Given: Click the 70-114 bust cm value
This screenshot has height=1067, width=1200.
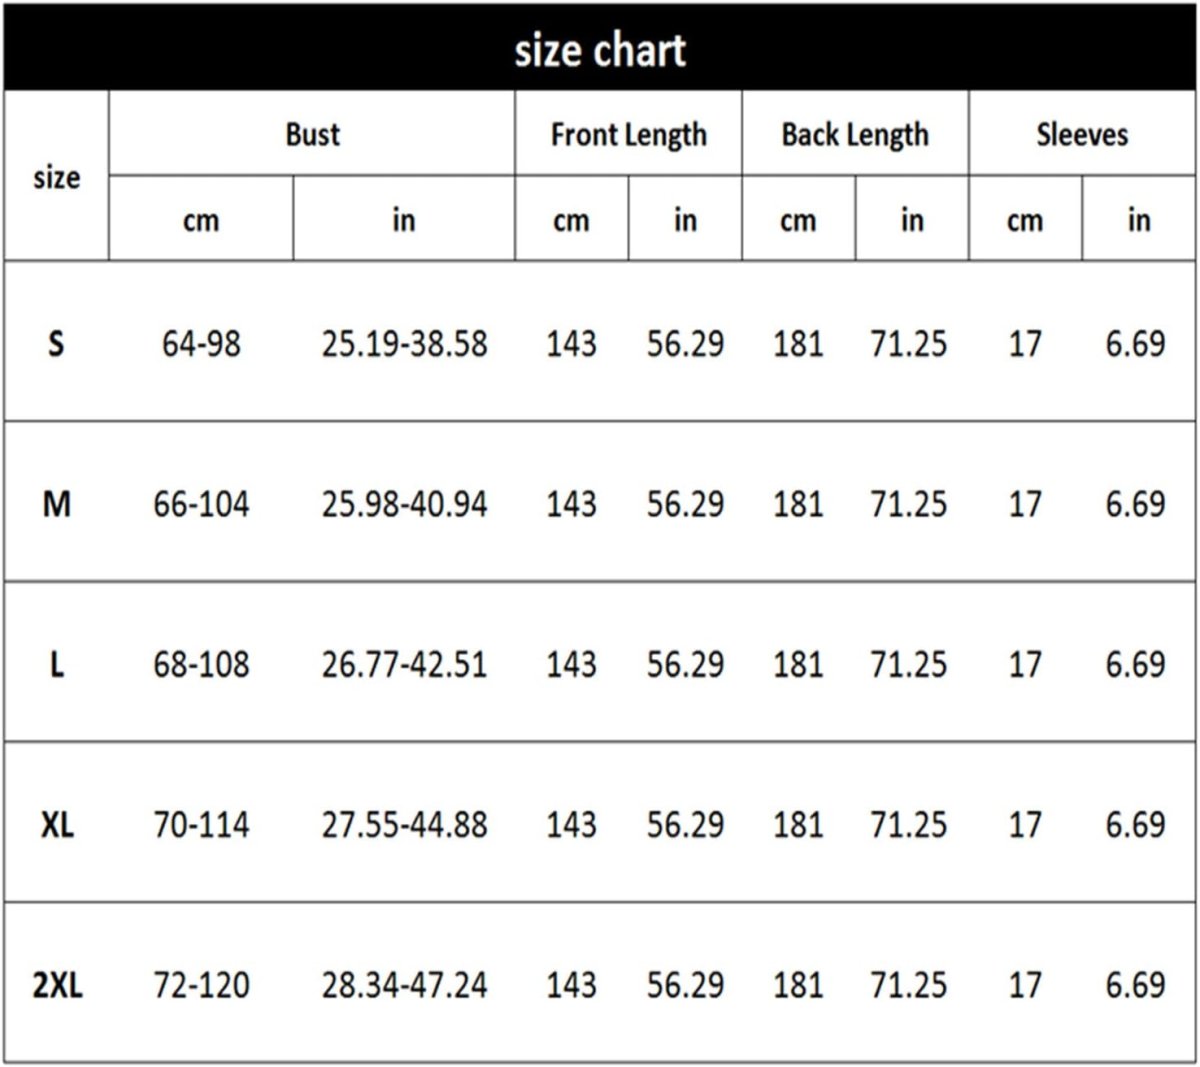Looking at the screenshot, I should (201, 825).
